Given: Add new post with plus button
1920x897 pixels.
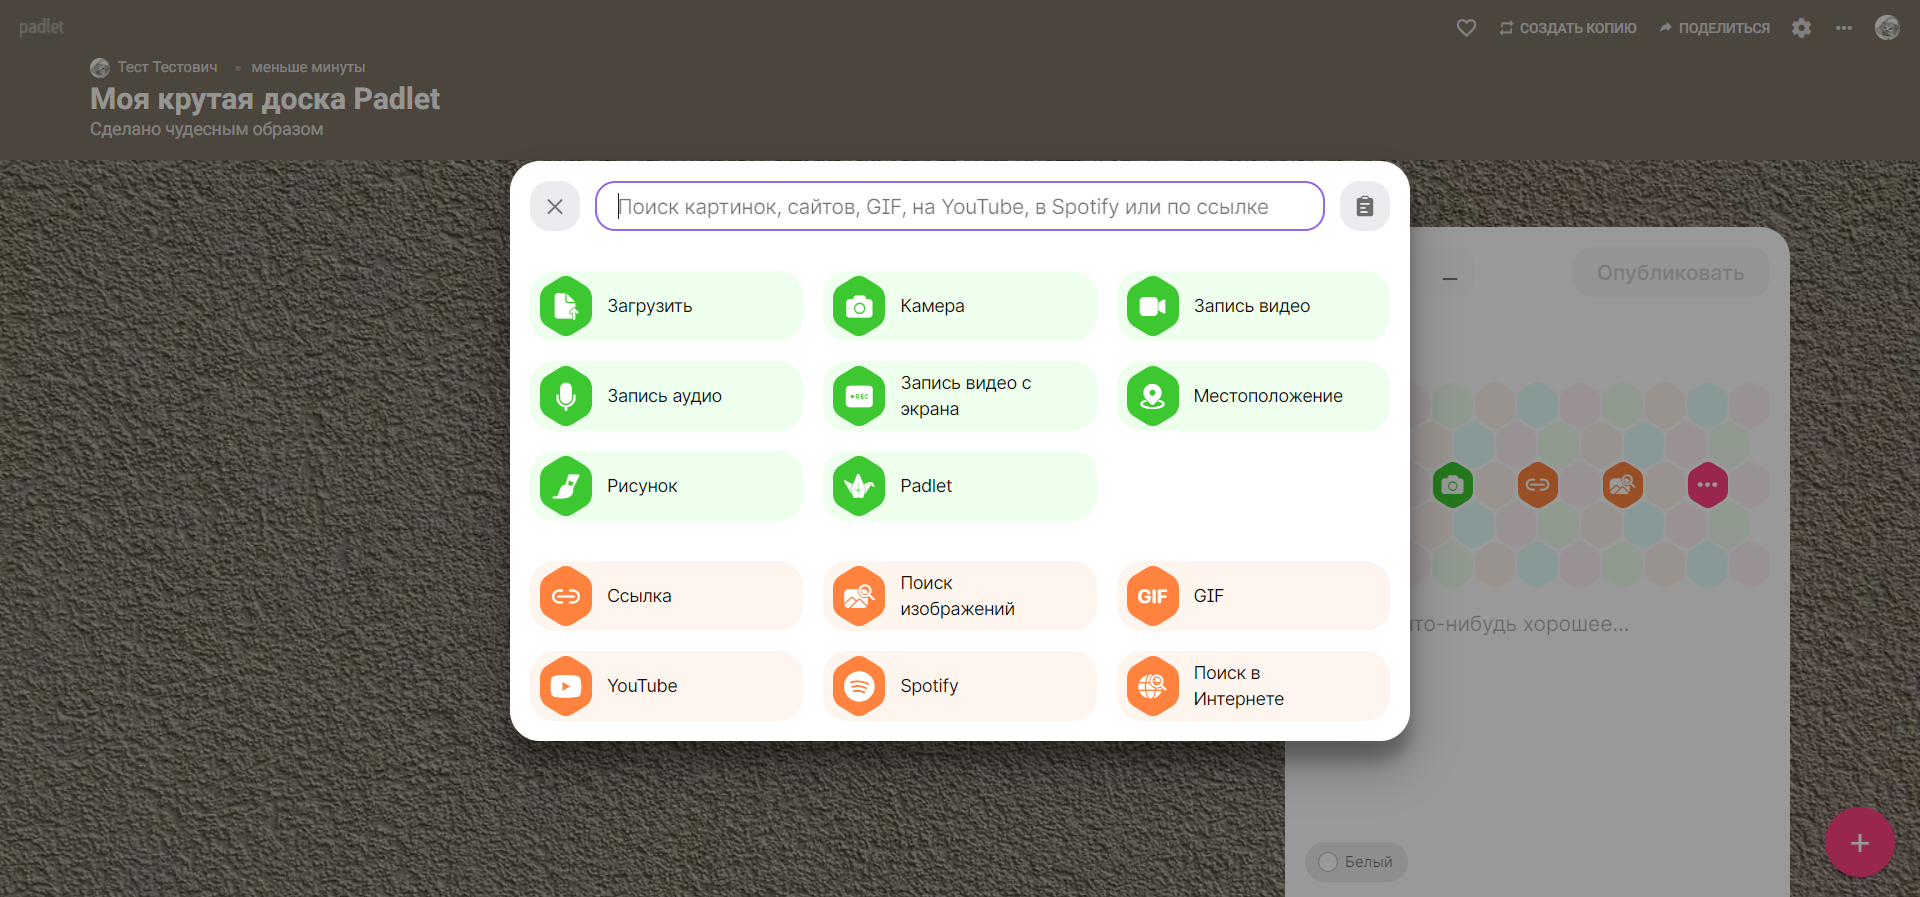Looking at the screenshot, I should click(x=1860, y=843).
